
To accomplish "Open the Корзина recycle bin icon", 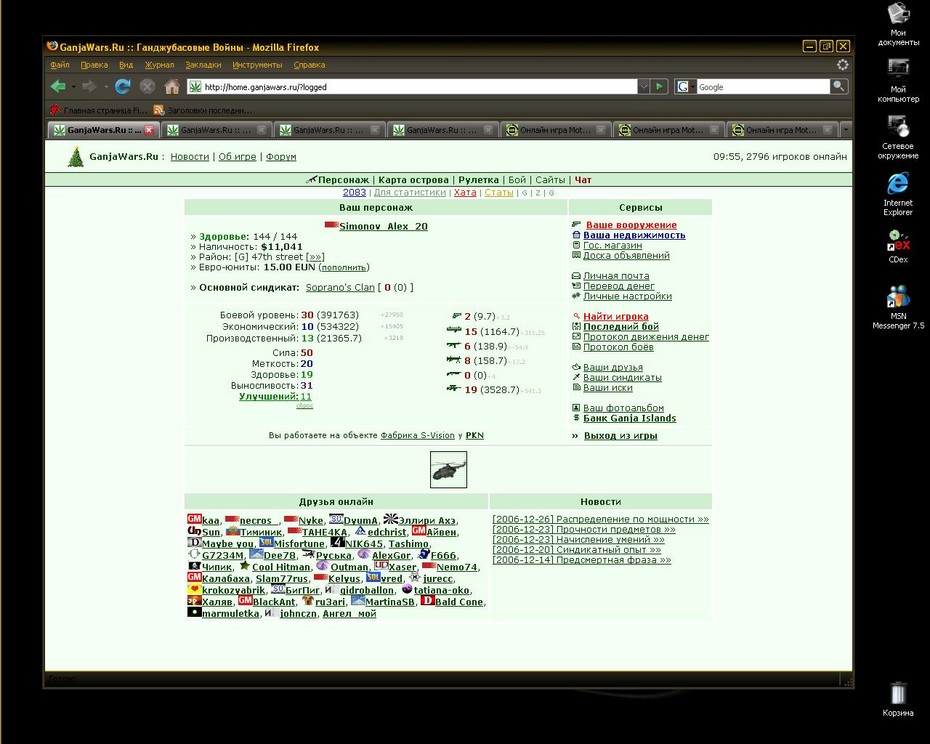I will pyautogui.click(x=897, y=700).
